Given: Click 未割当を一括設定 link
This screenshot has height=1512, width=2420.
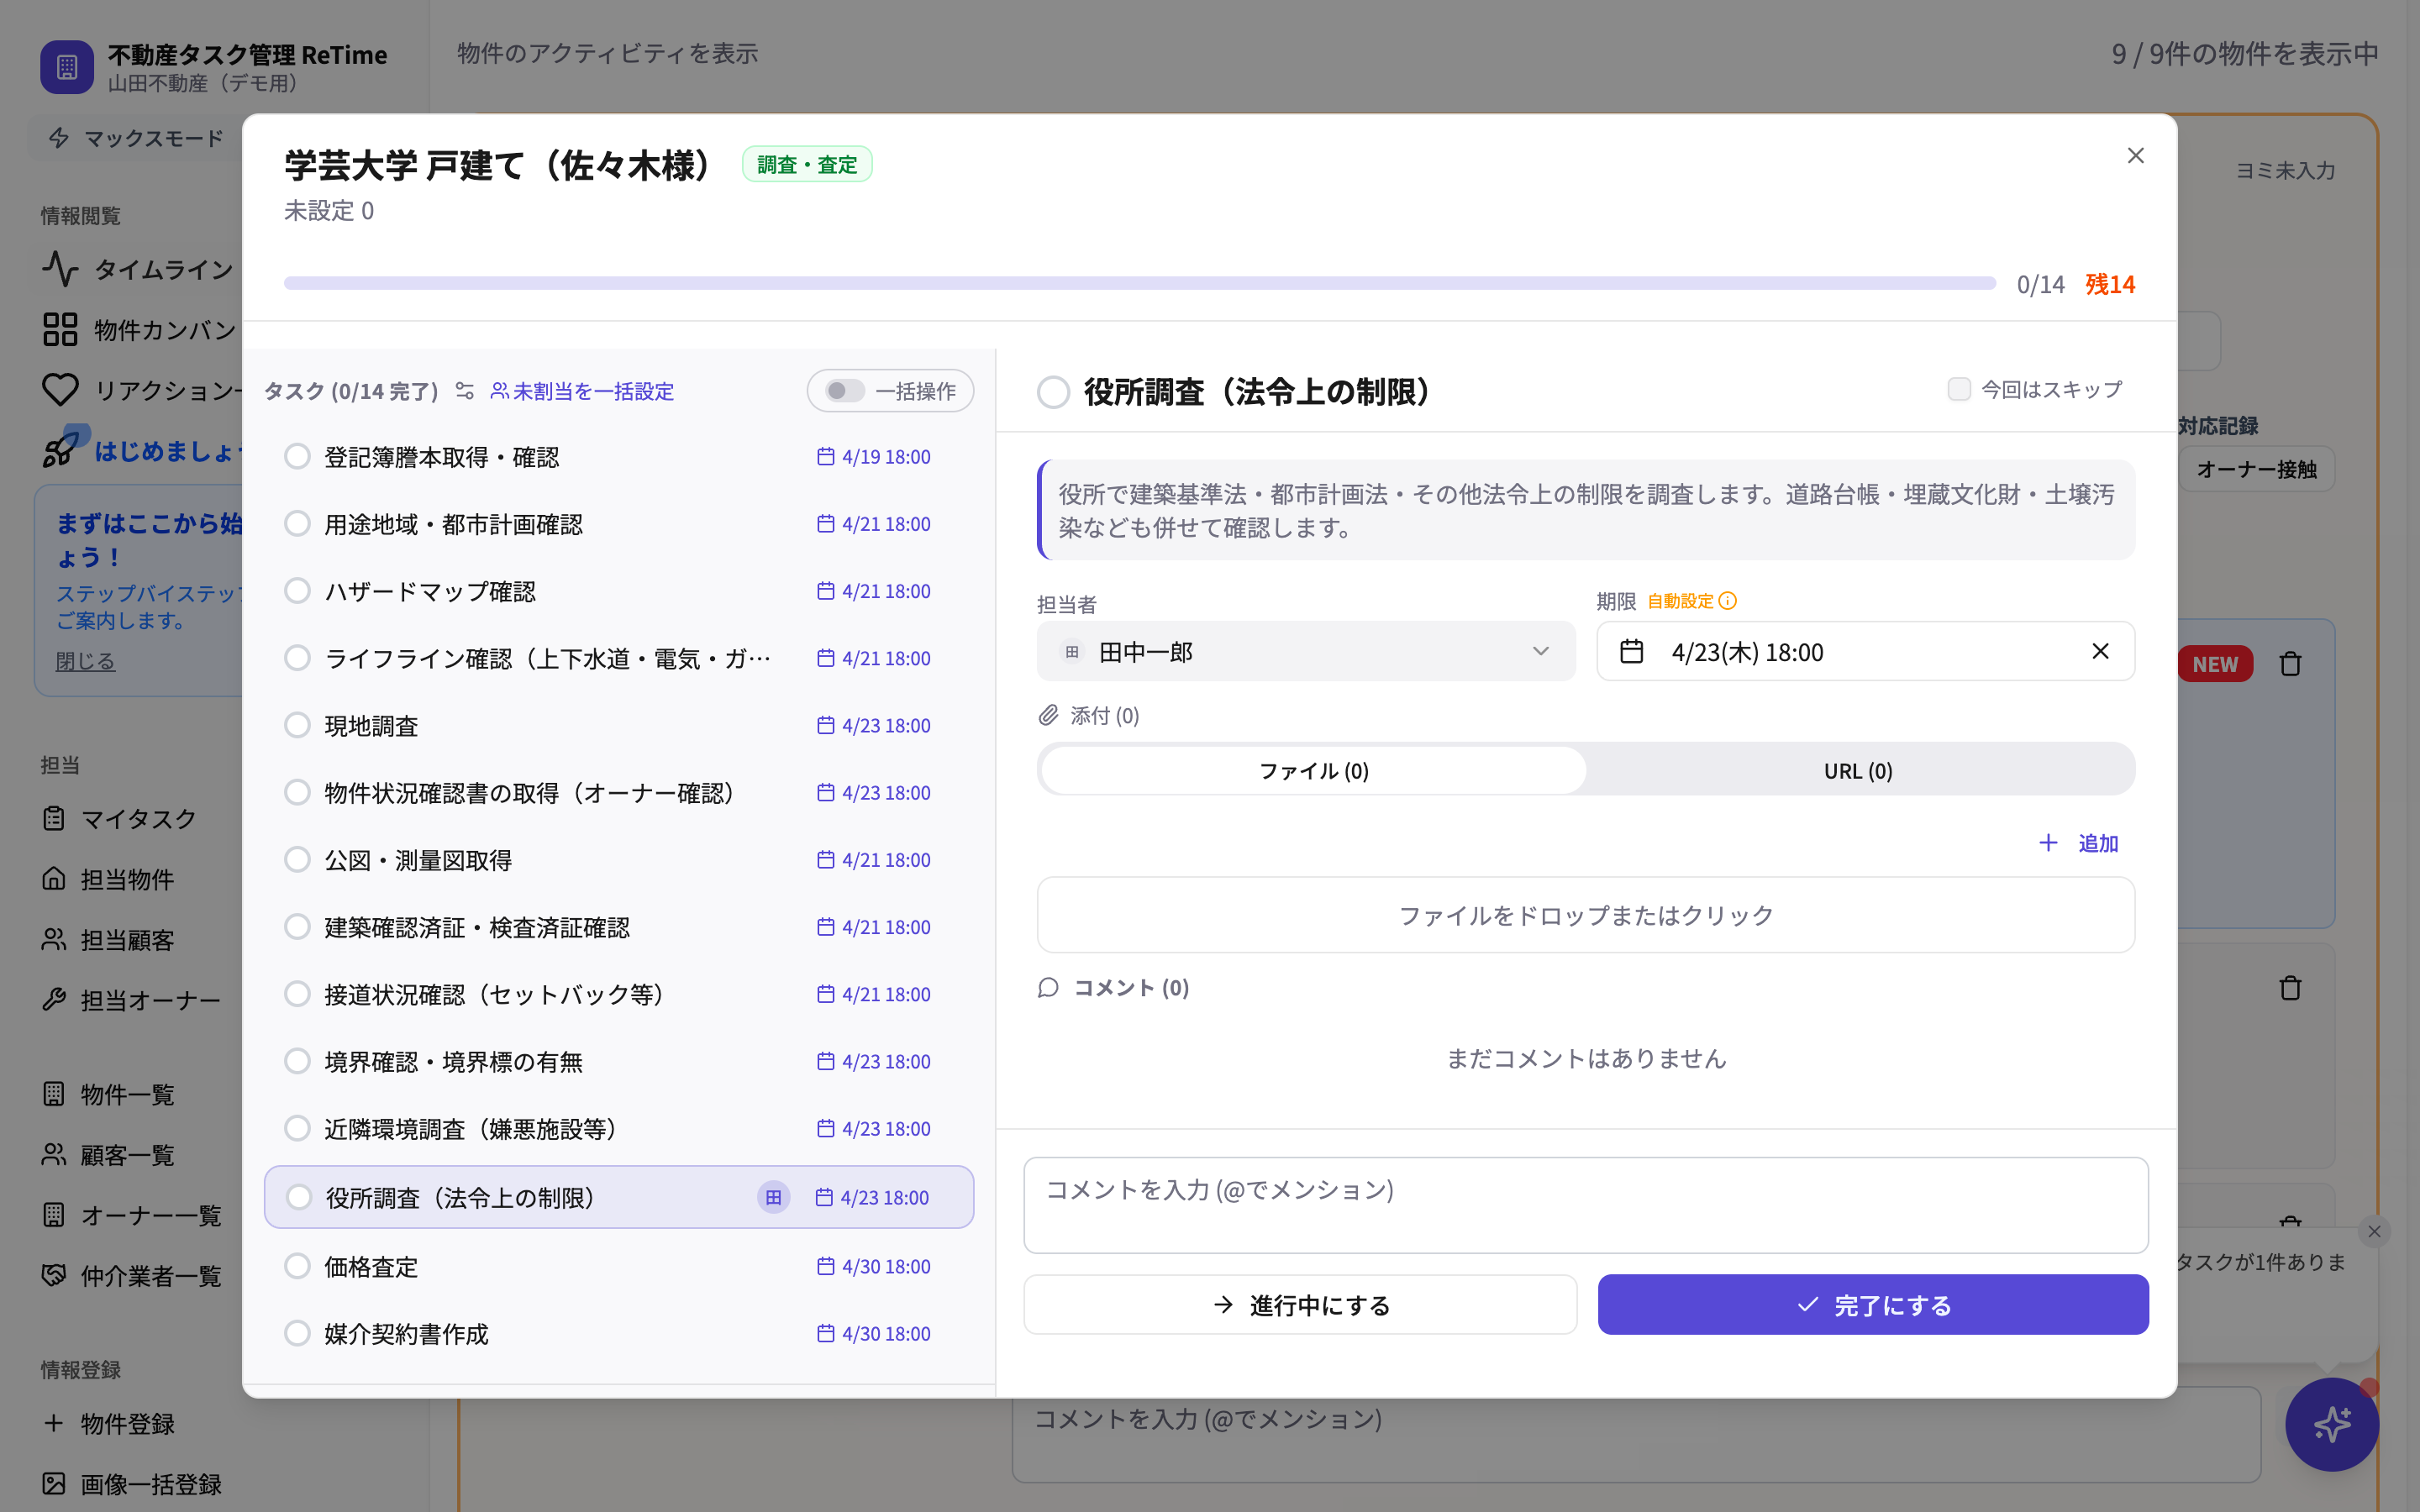Looking at the screenshot, I should [582, 391].
